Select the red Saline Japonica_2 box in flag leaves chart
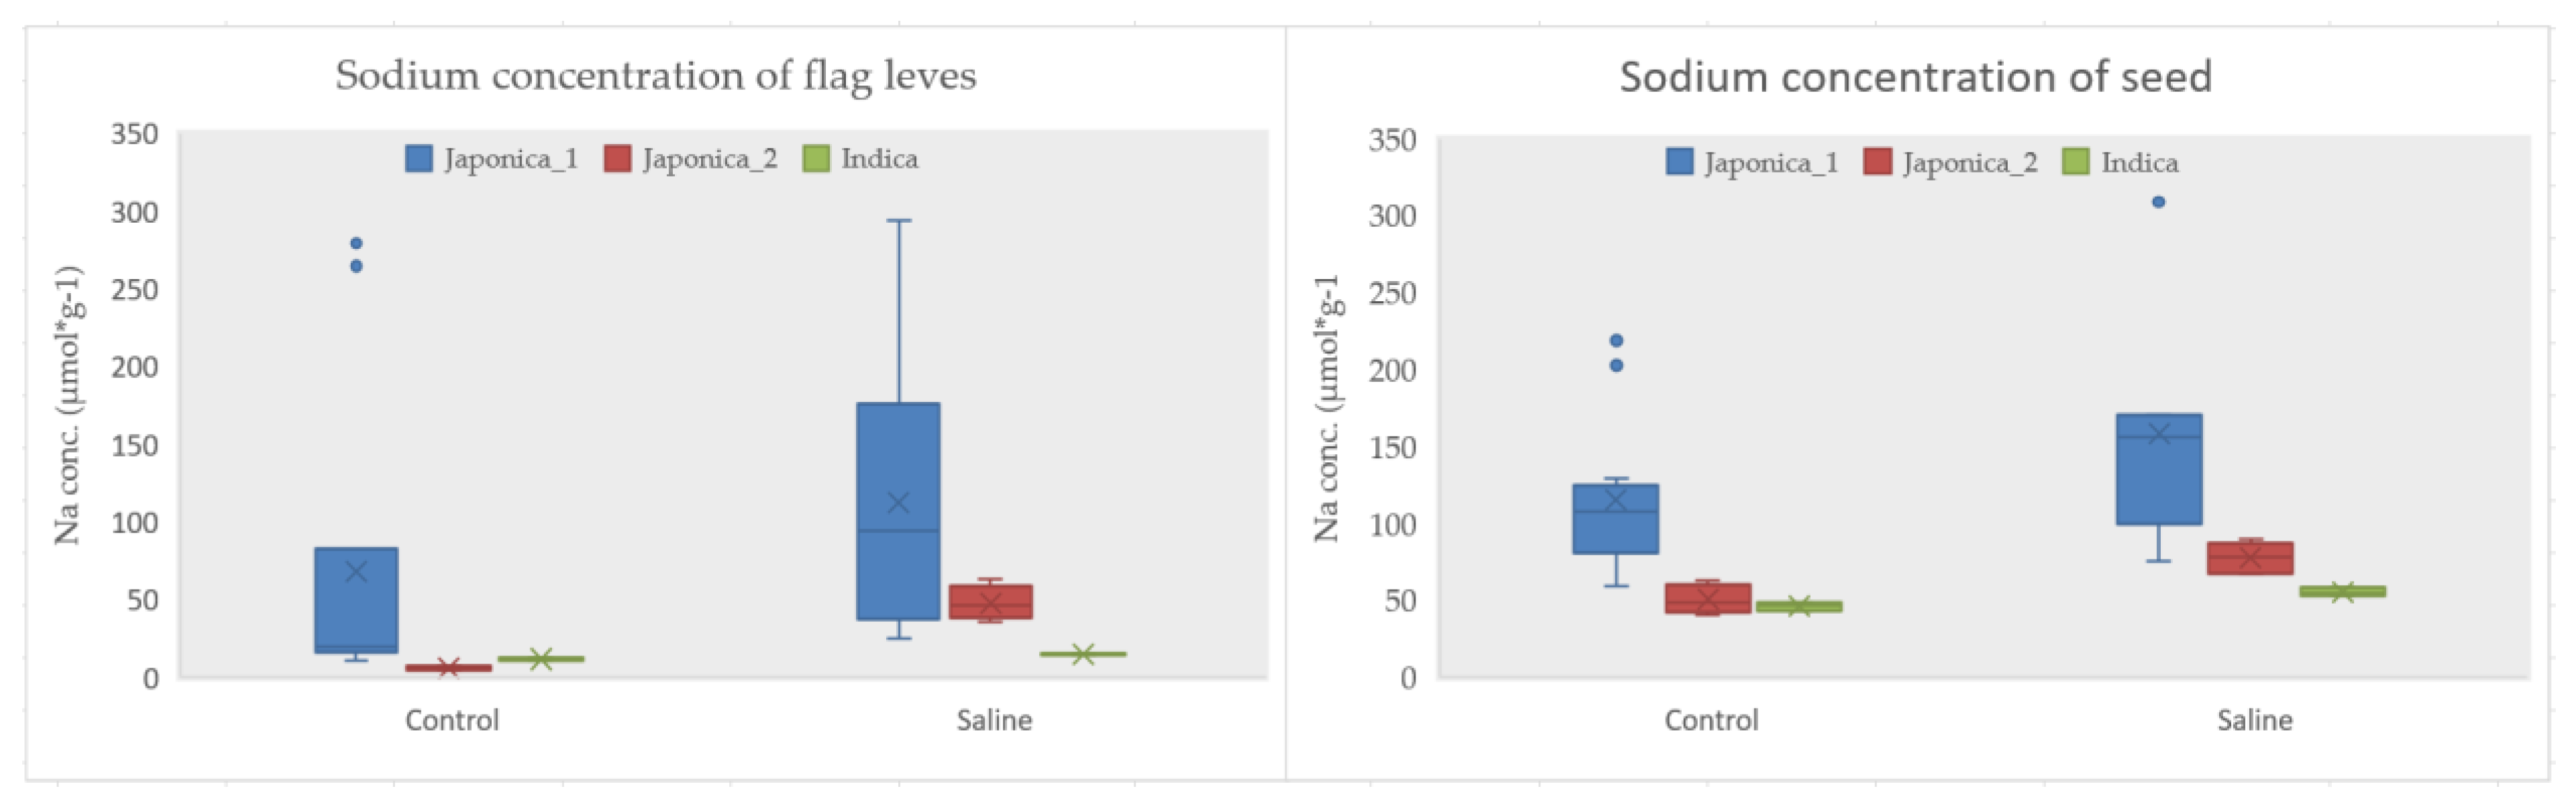Viewport: 2576px width, 805px height. pos(990,602)
